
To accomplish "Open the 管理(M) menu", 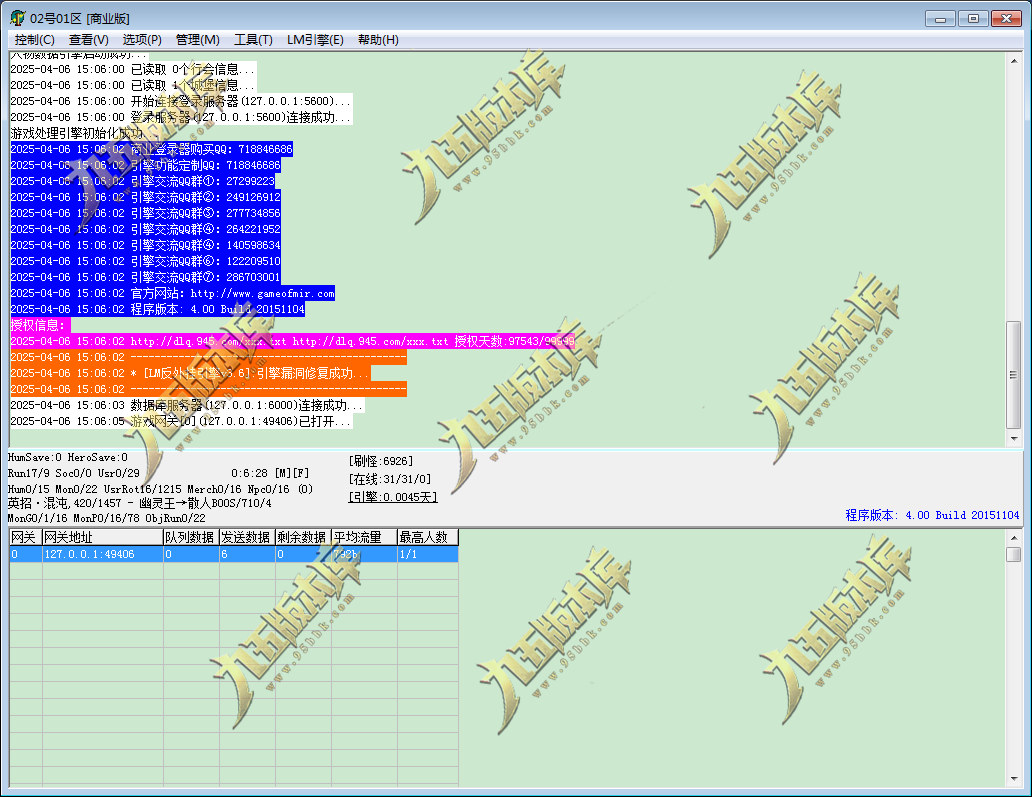I will 197,40.
